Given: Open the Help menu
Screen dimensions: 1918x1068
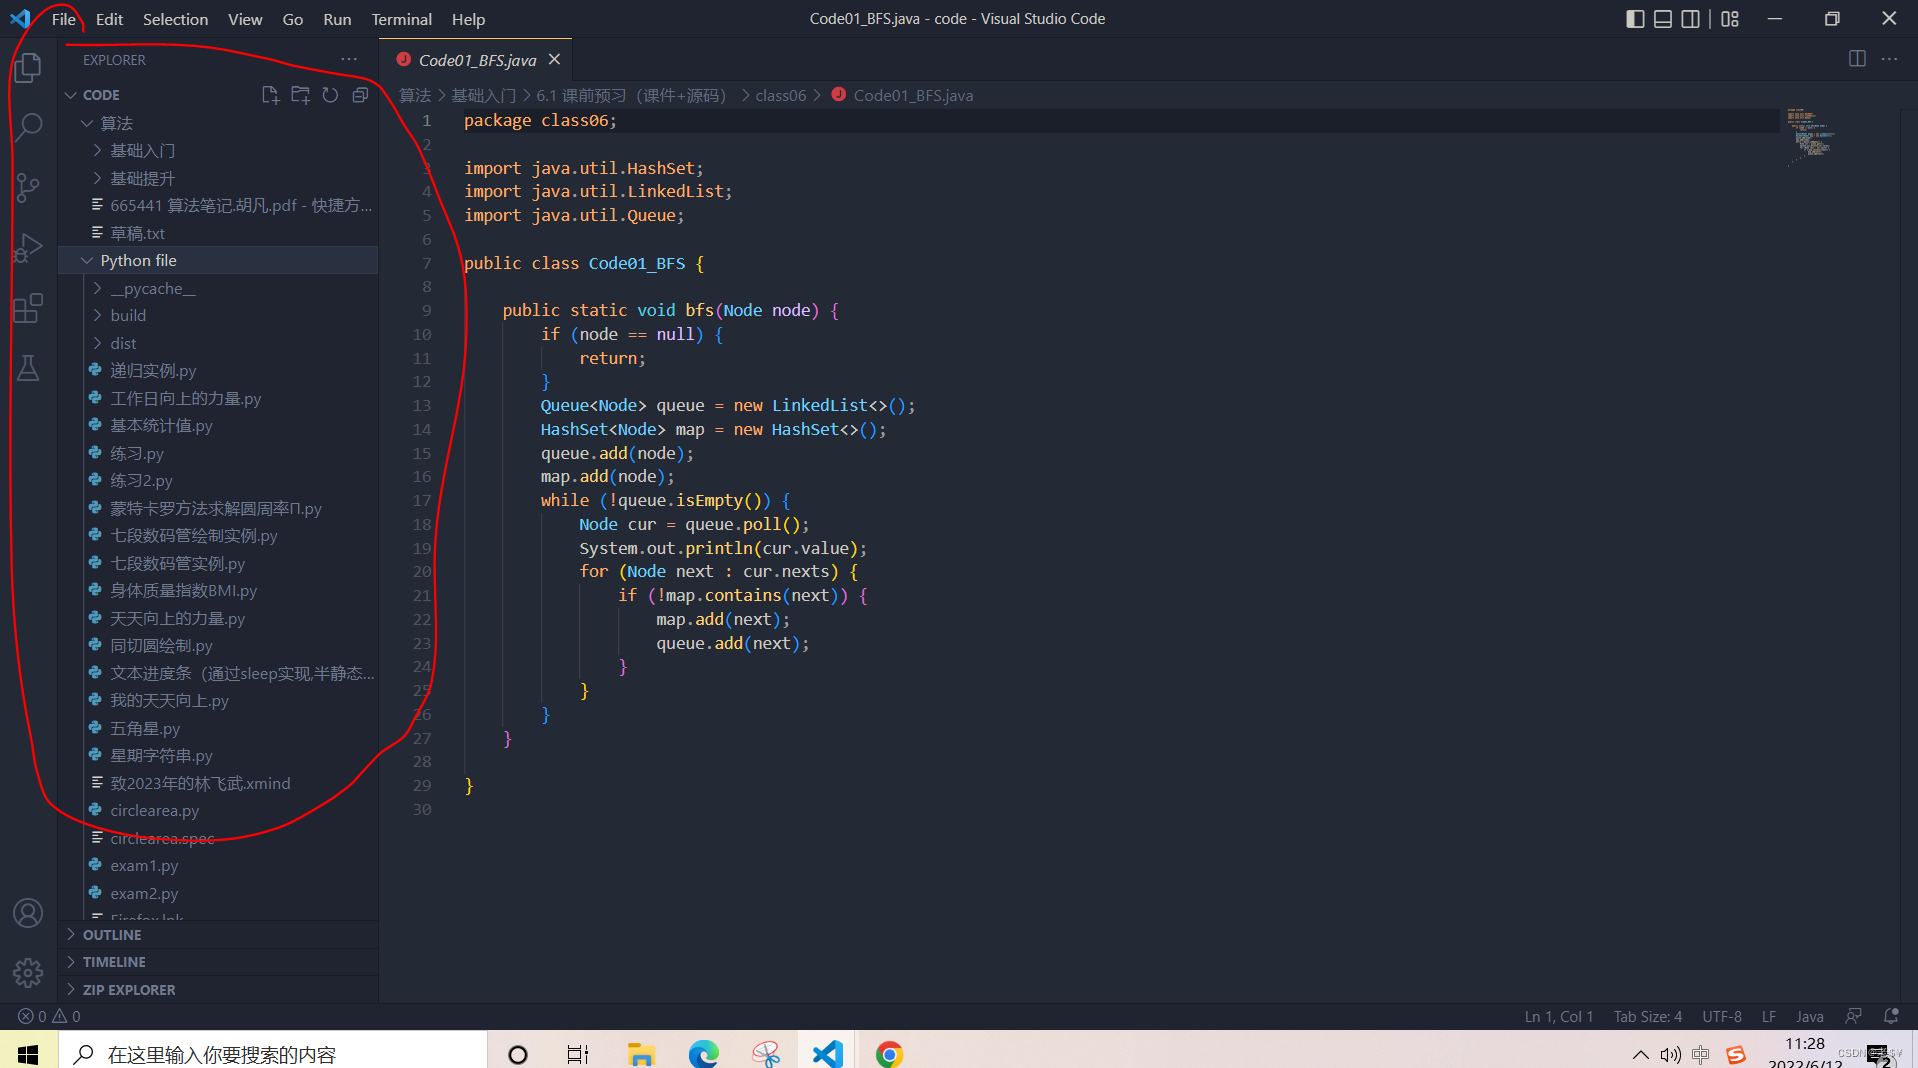Looking at the screenshot, I should 468,19.
